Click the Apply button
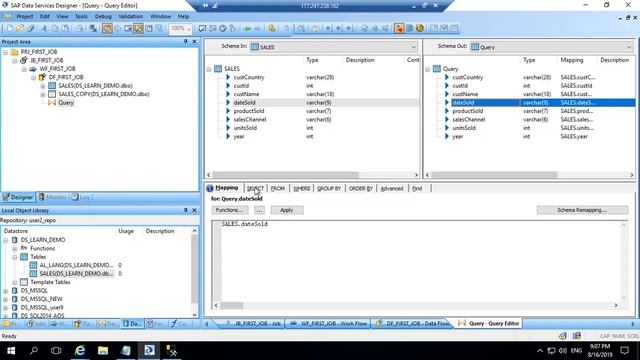This screenshot has width=640, height=360. [x=287, y=210]
